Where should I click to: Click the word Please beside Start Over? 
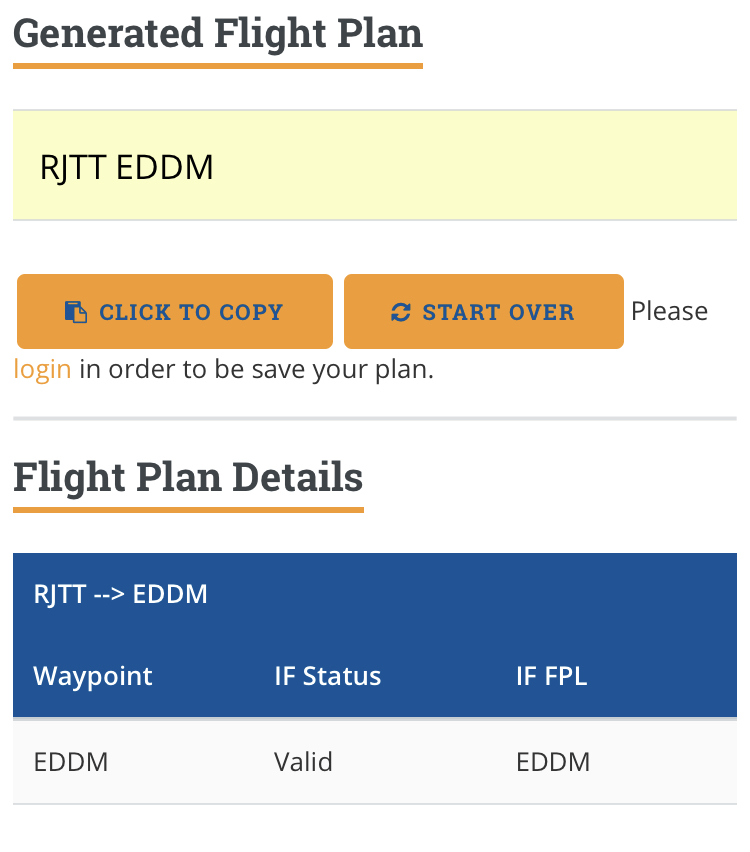click(669, 311)
